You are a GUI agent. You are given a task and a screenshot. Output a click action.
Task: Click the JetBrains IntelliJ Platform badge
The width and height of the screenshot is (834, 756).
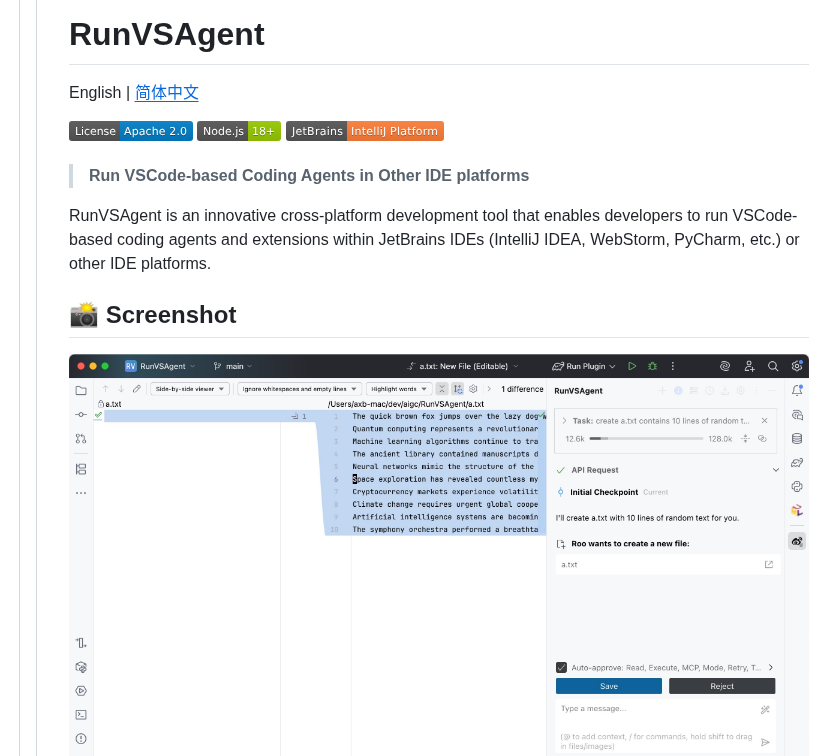coord(365,131)
